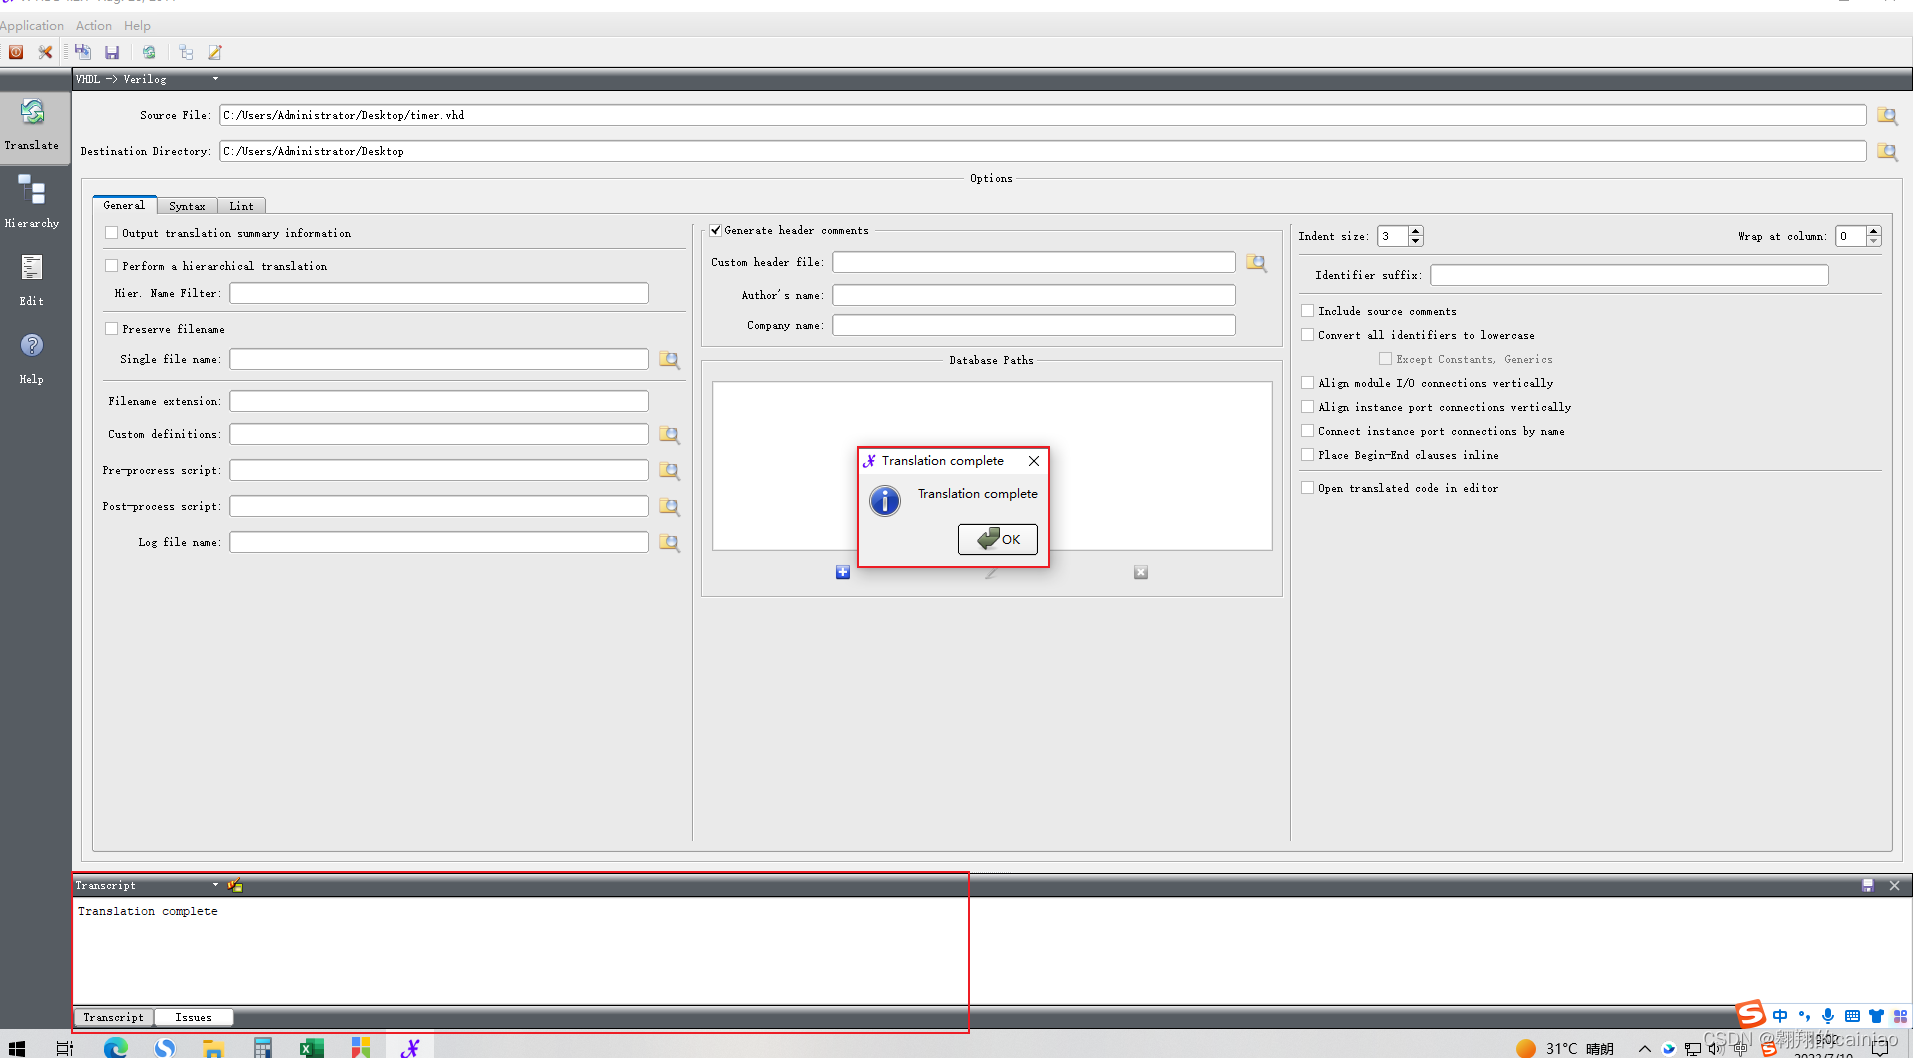This screenshot has height=1058, width=1913.
Task: Open Excel from the taskbar
Action: point(311,1047)
